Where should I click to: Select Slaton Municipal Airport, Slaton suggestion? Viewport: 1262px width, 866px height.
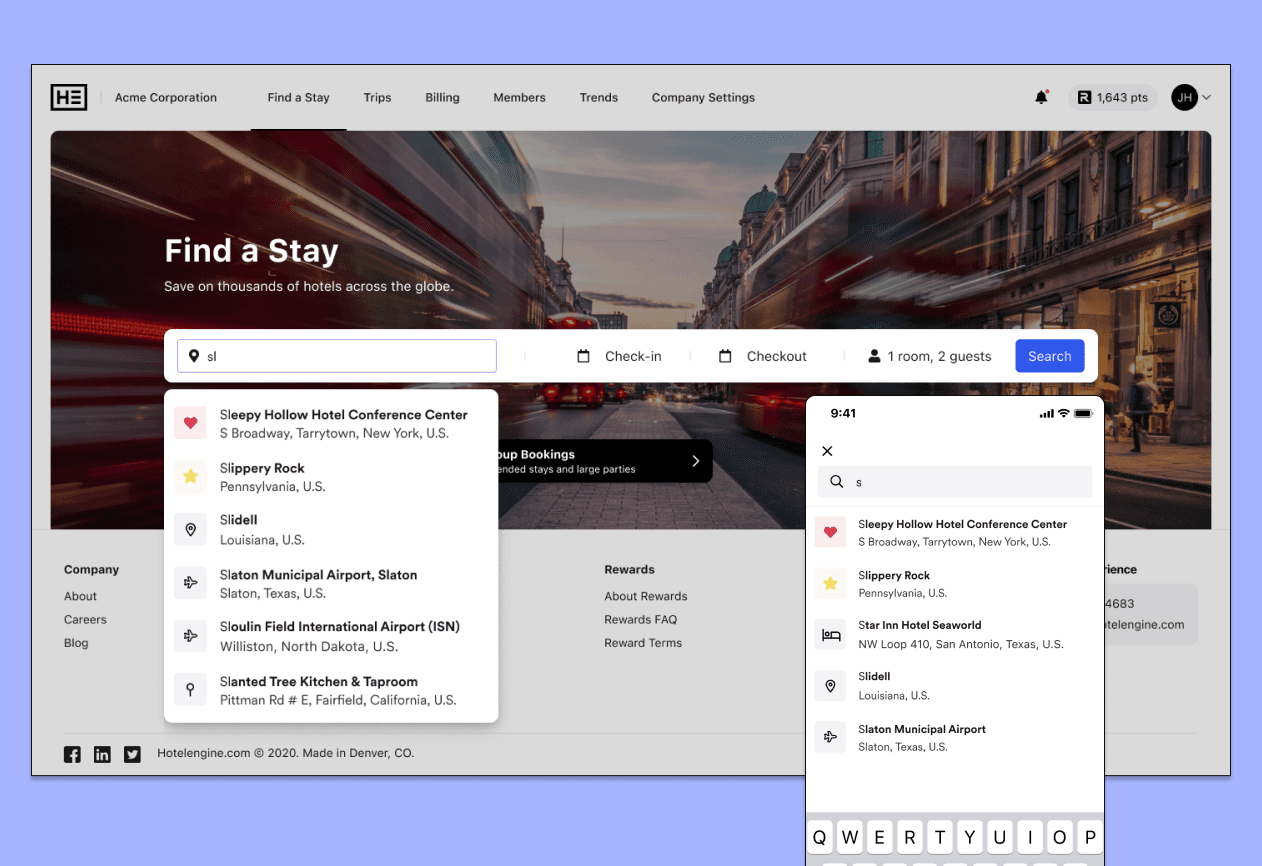331,584
